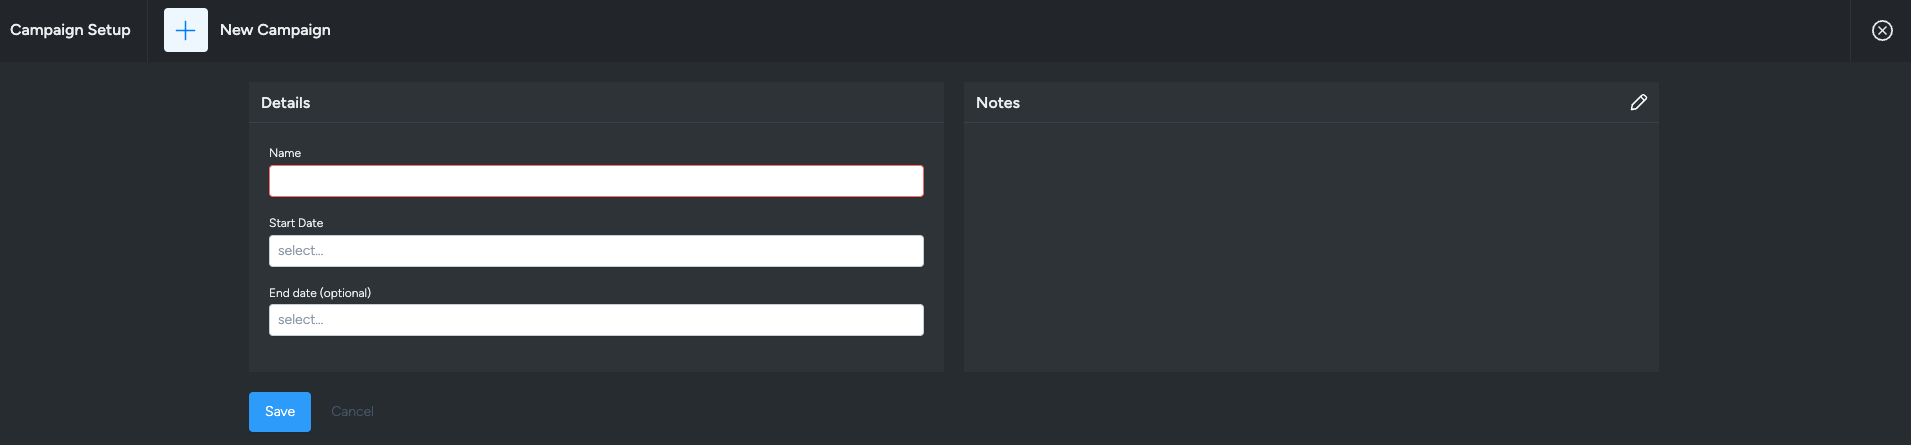Switch to the Campaign Setup tab

pyautogui.click(x=70, y=30)
